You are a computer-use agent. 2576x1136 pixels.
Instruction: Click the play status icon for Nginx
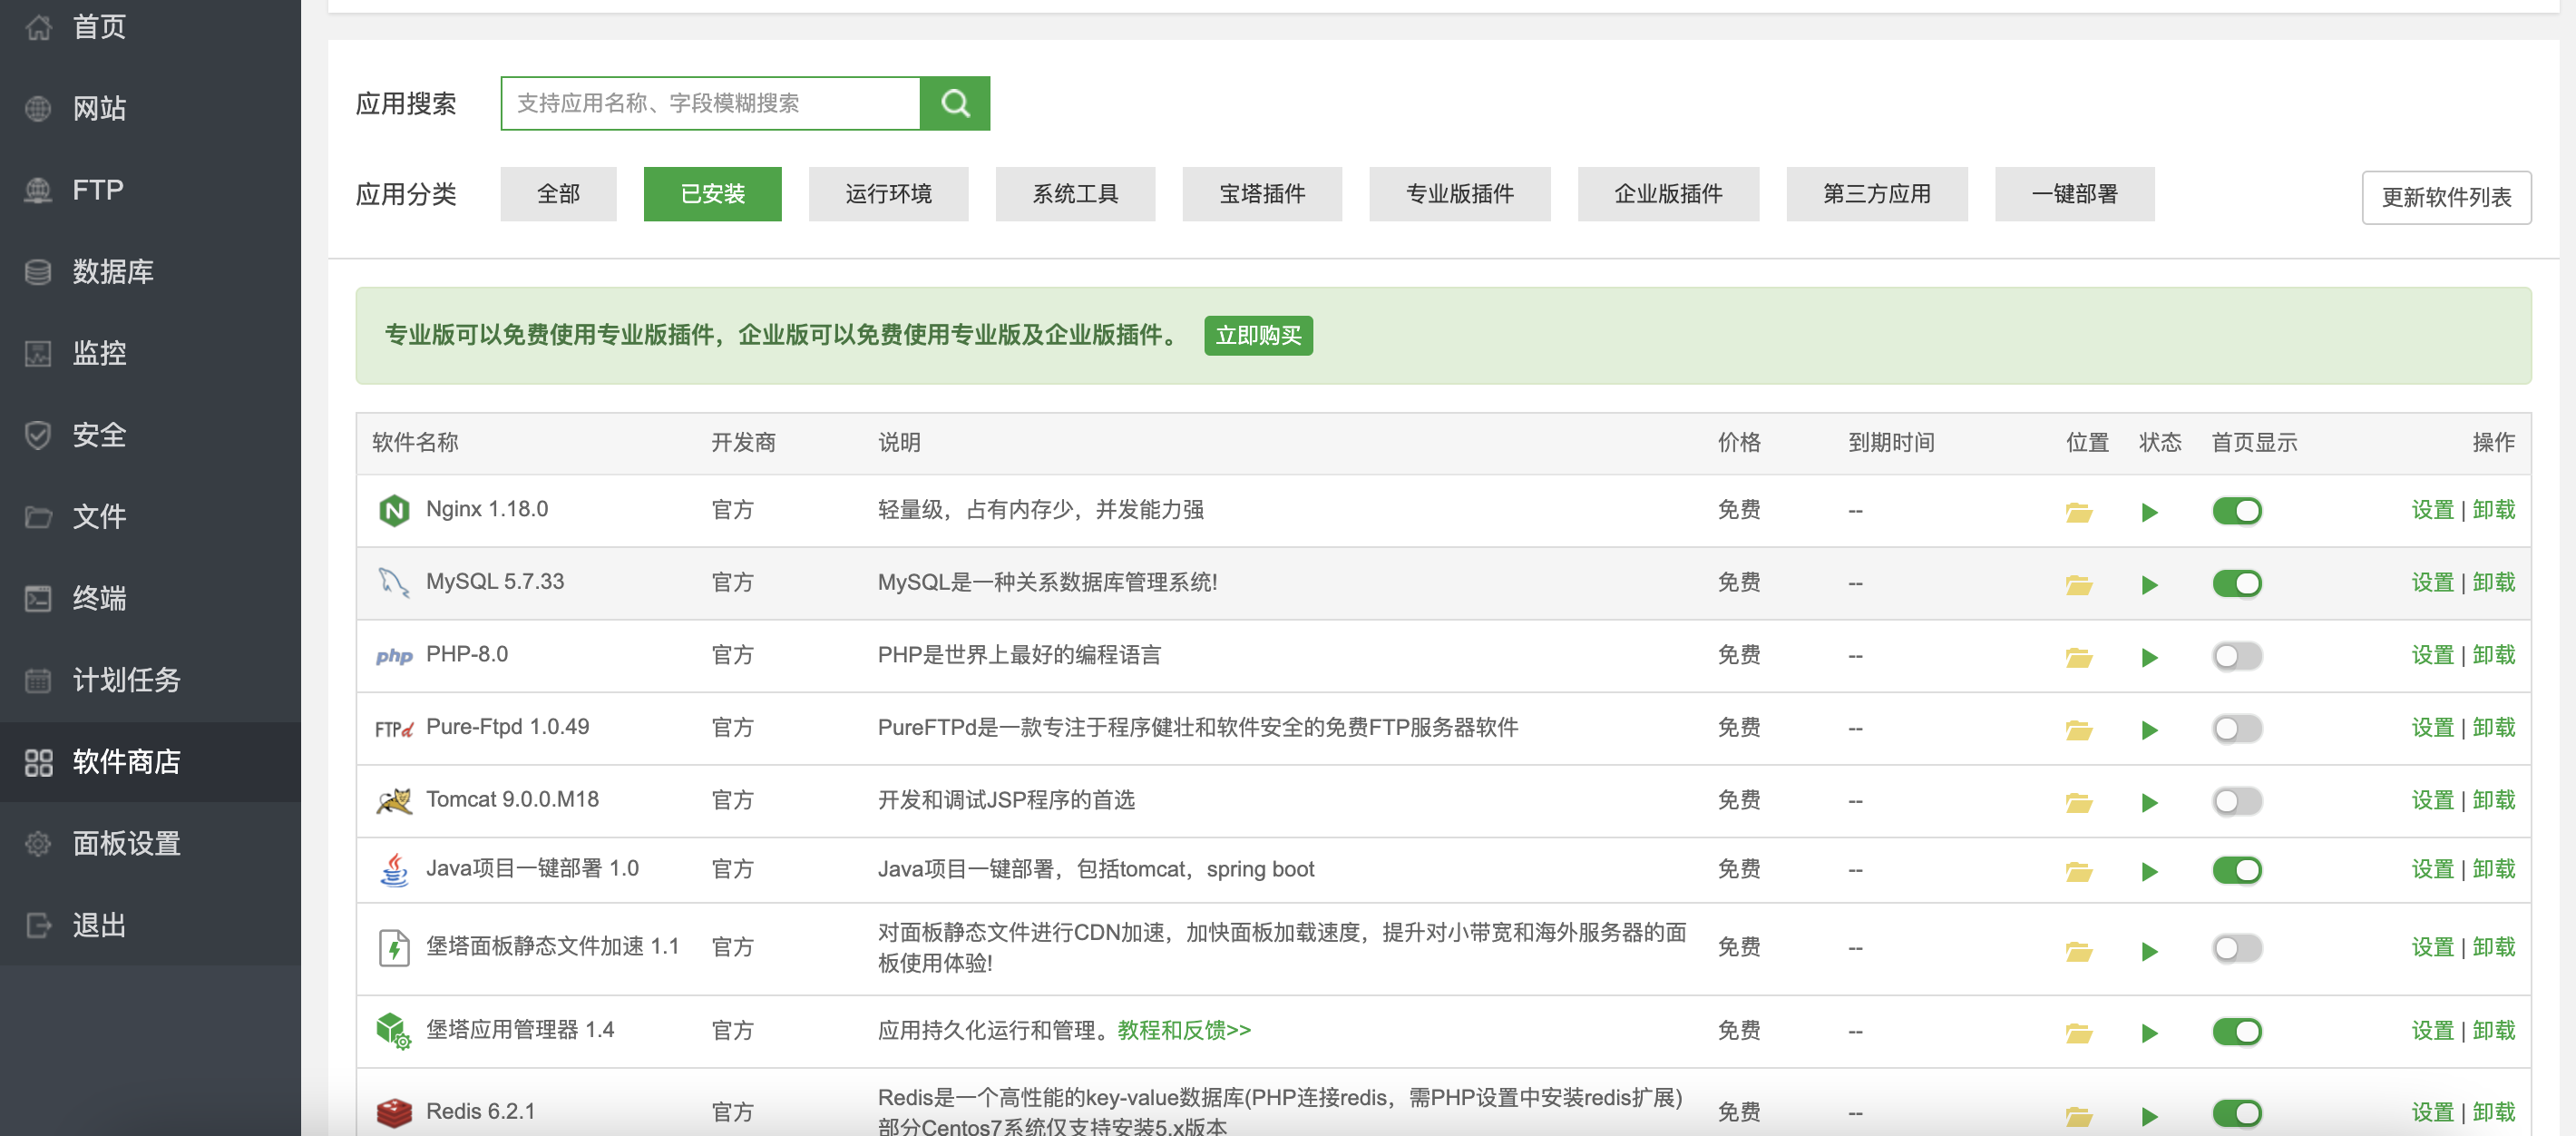click(x=2149, y=512)
